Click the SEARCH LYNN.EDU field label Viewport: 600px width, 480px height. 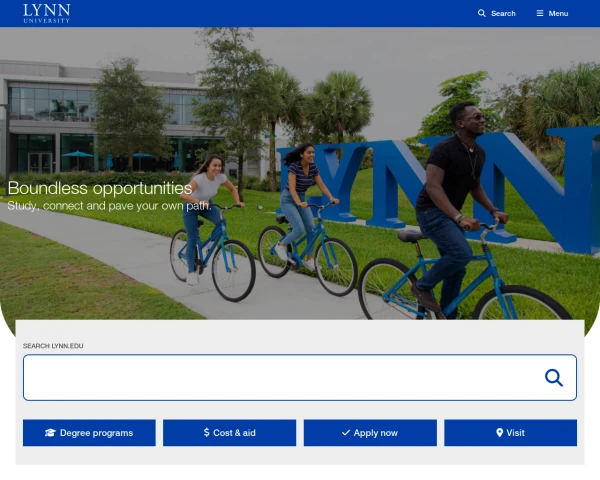(53, 346)
